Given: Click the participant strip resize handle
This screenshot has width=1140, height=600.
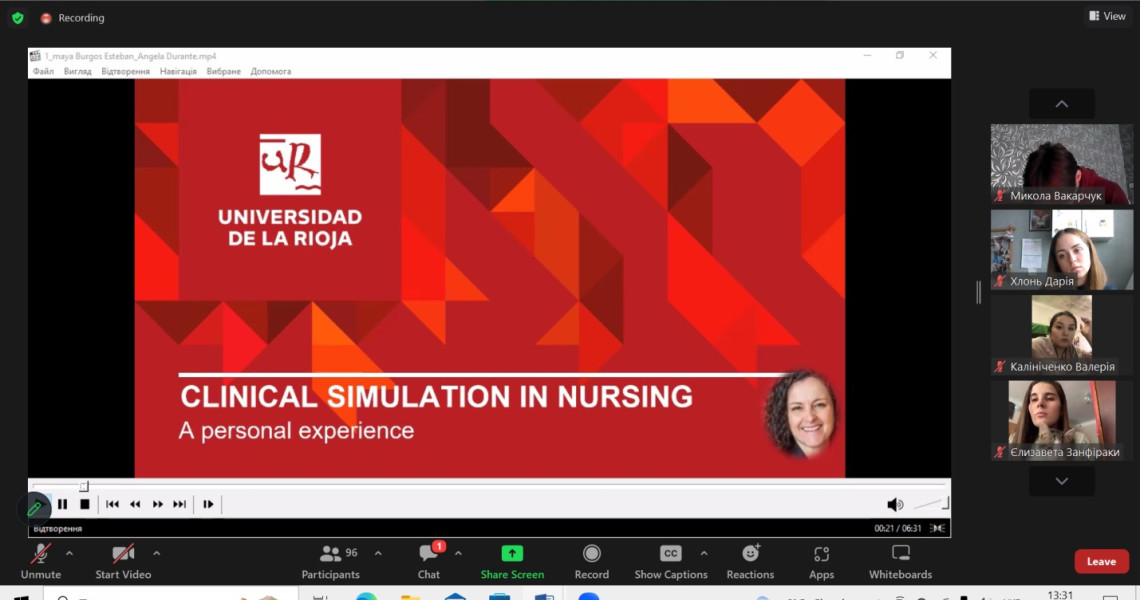Looking at the screenshot, I should pos(979,292).
